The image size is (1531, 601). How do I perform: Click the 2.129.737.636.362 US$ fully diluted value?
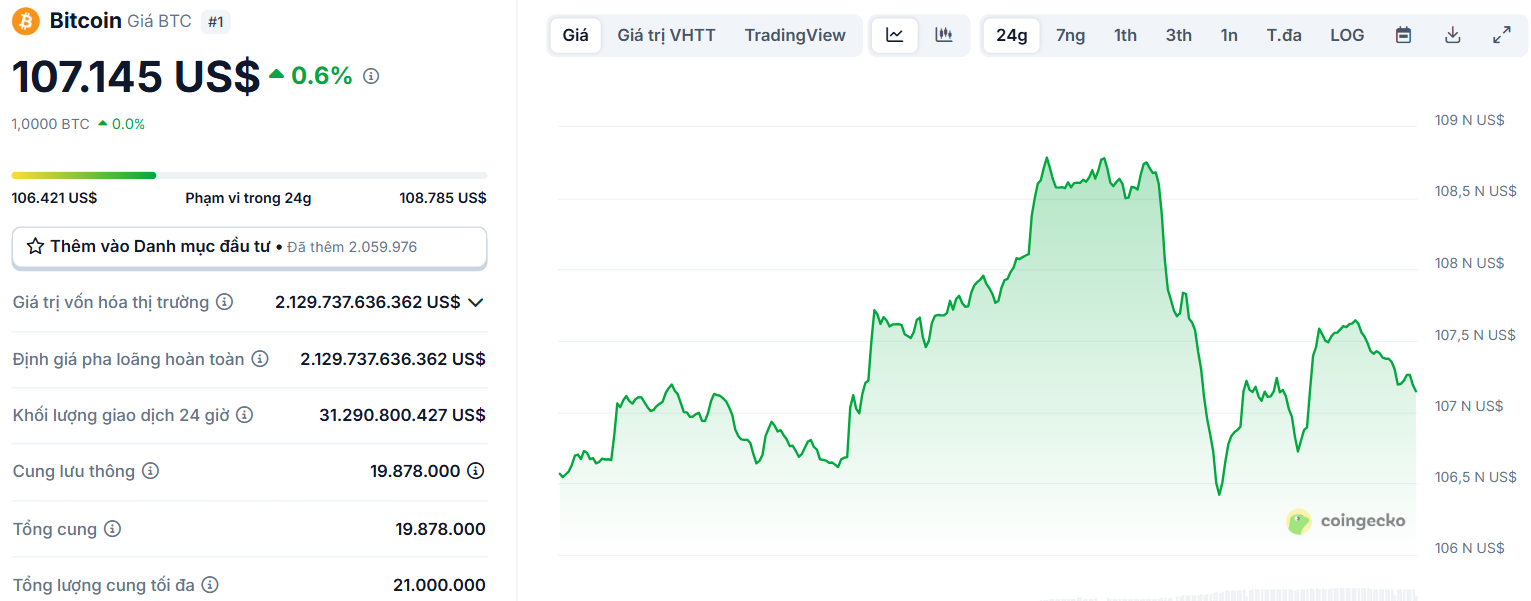(x=393, y=358)
